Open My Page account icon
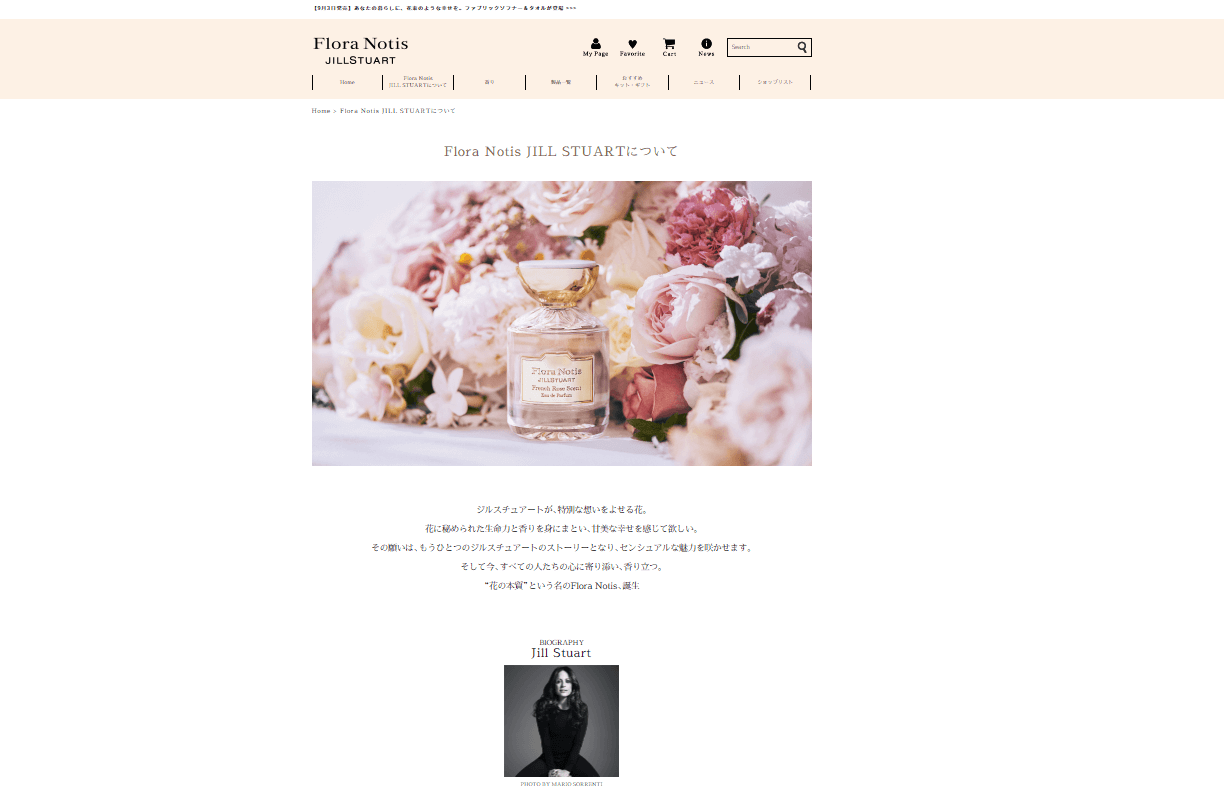 pos(595,47)
